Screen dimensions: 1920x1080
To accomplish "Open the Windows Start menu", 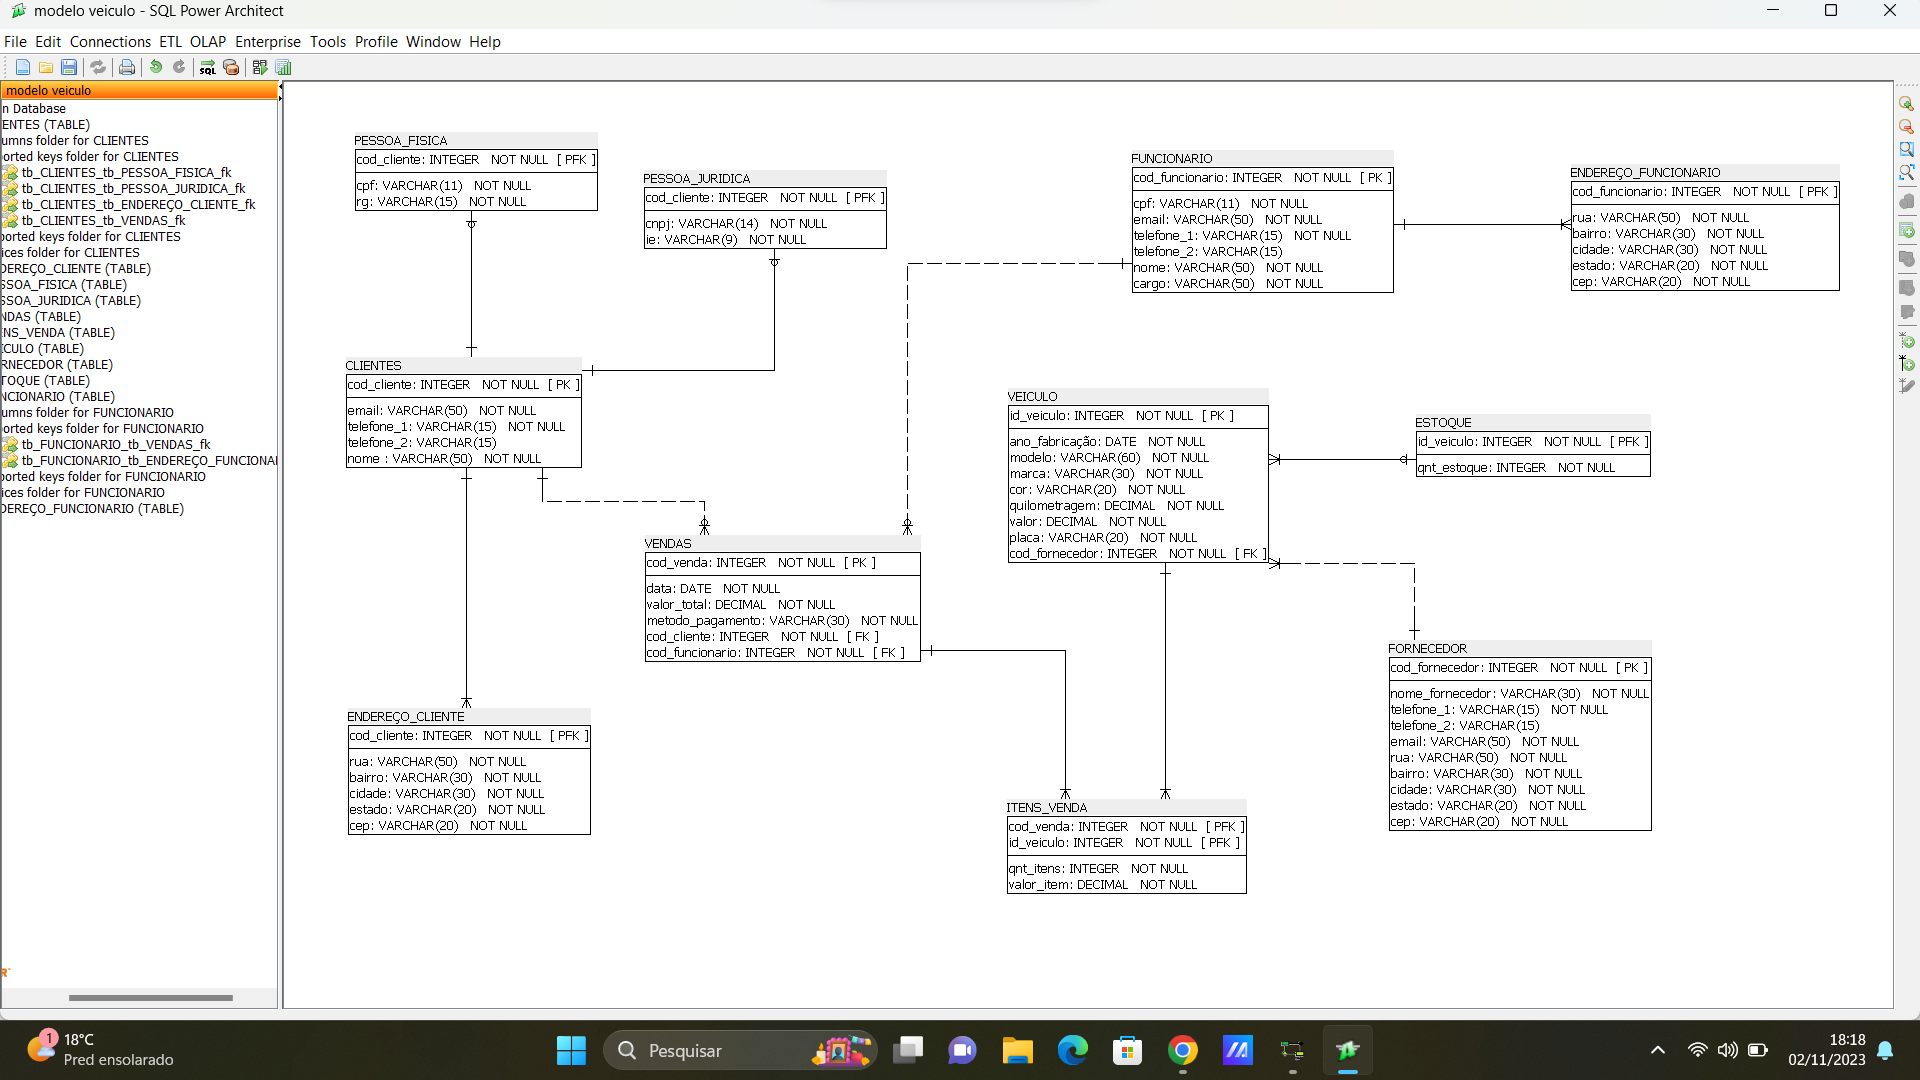I will [x=571, y=1051].
